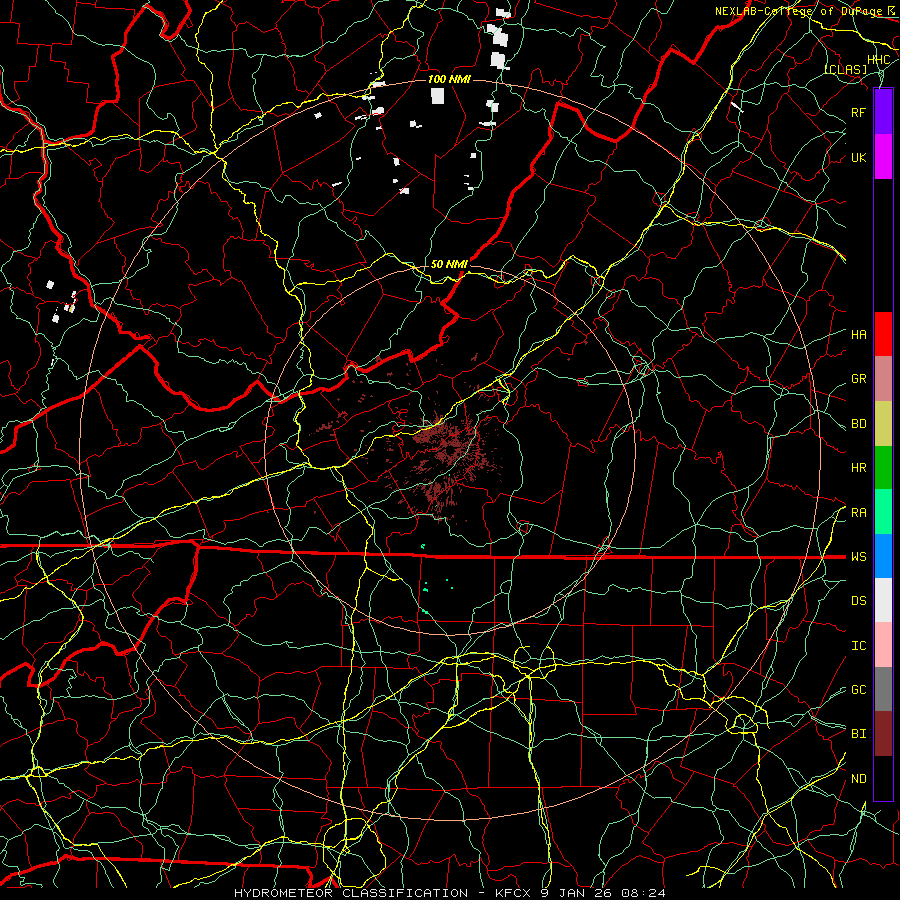Click the BI dark-red legend swatch
The width and height of the screenshot is (900, 900).
pos(883,734)
